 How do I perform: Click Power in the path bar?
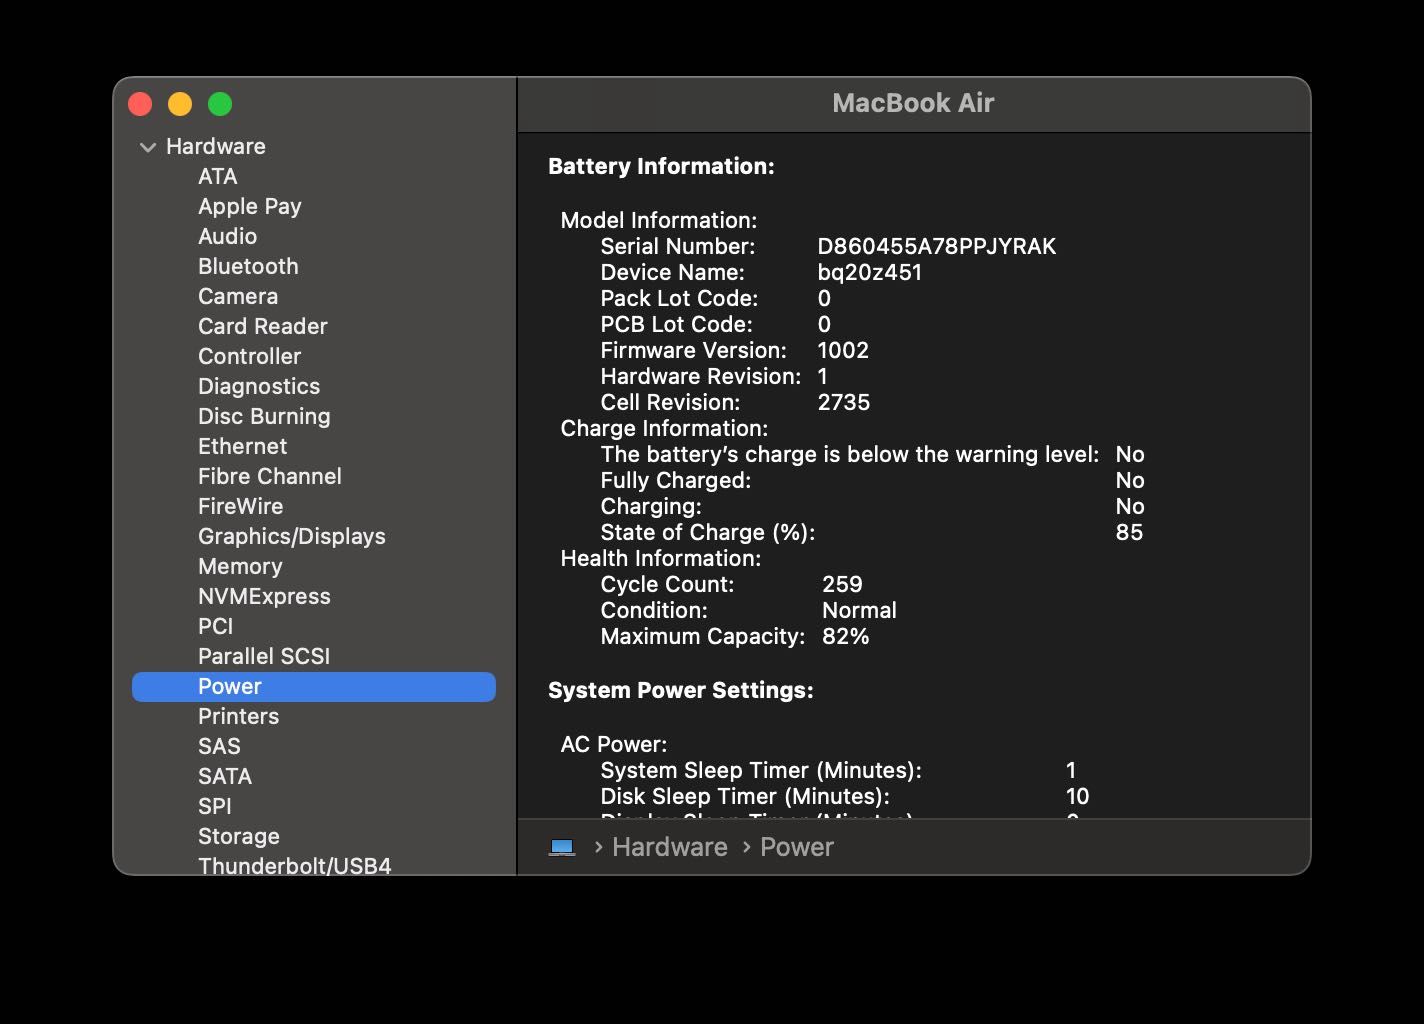point(797,847)
